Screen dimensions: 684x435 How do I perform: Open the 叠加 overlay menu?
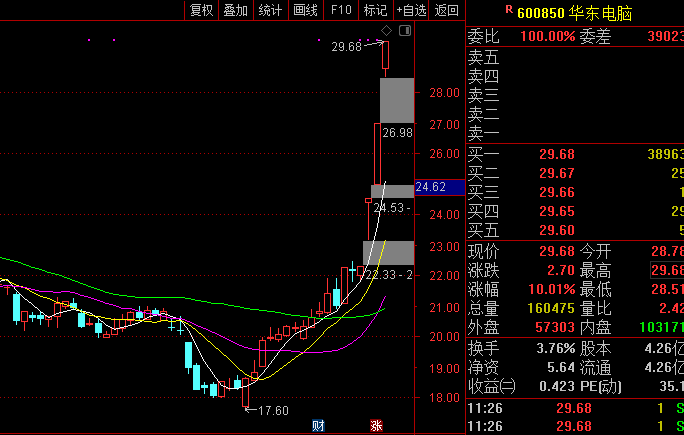click(x=236, y=10)
